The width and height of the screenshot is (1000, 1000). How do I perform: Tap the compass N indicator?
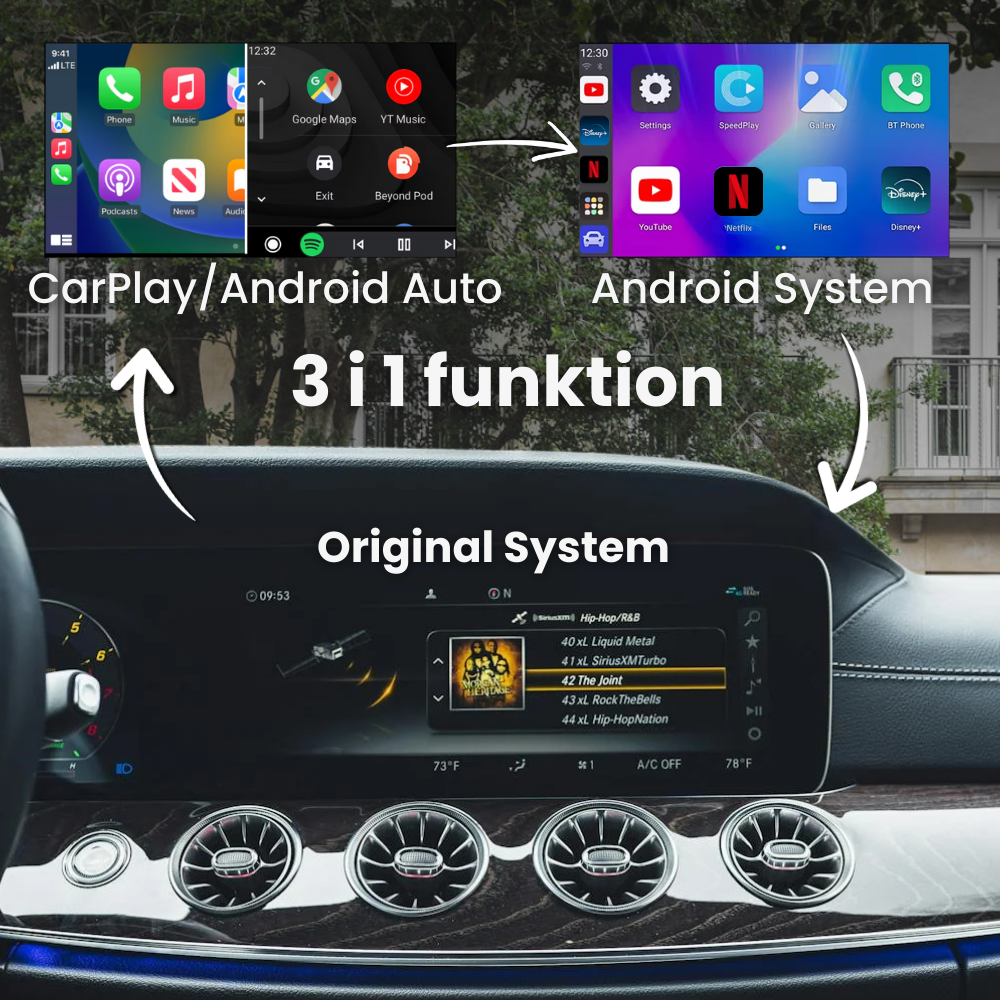499,594
